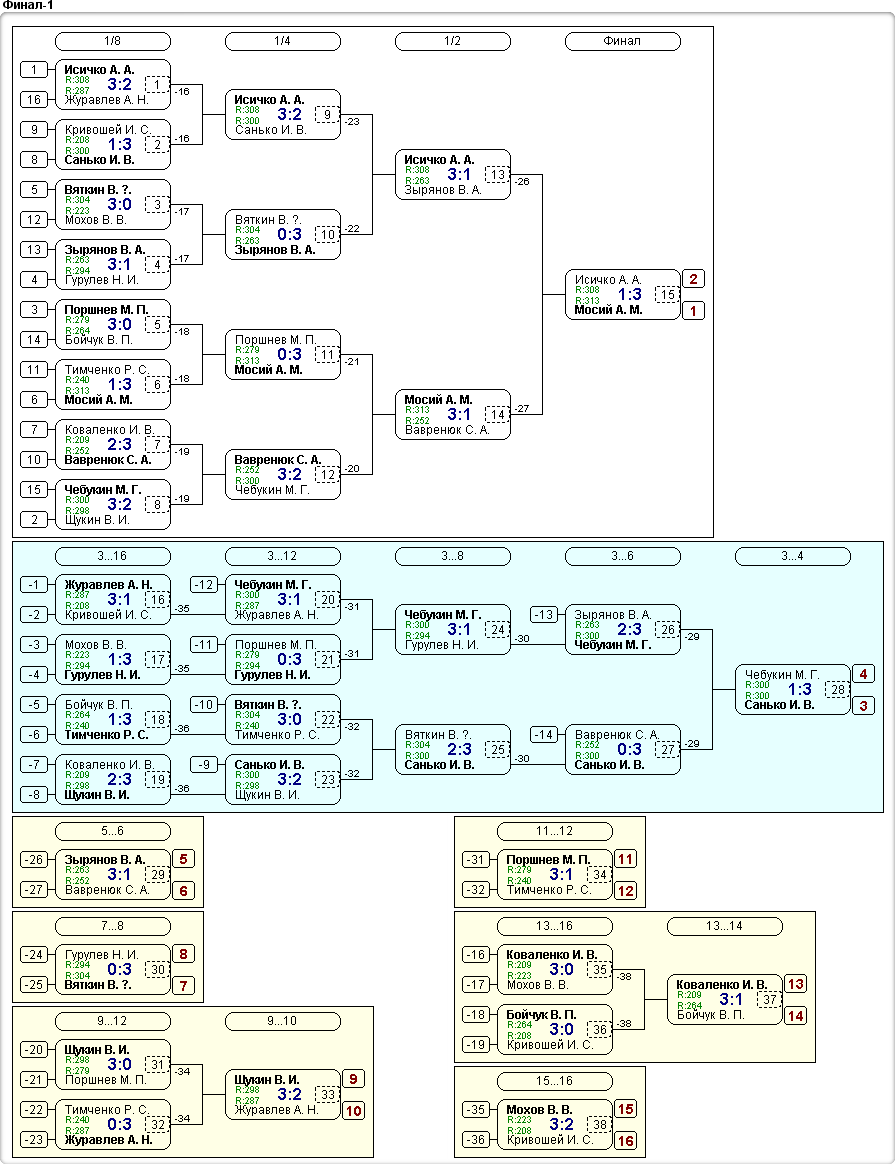This screenshot has width=896, height=1165.
Task: Open match 21 Поршнев vs Гурулев 0:3
Action: [x=283, y=660]
